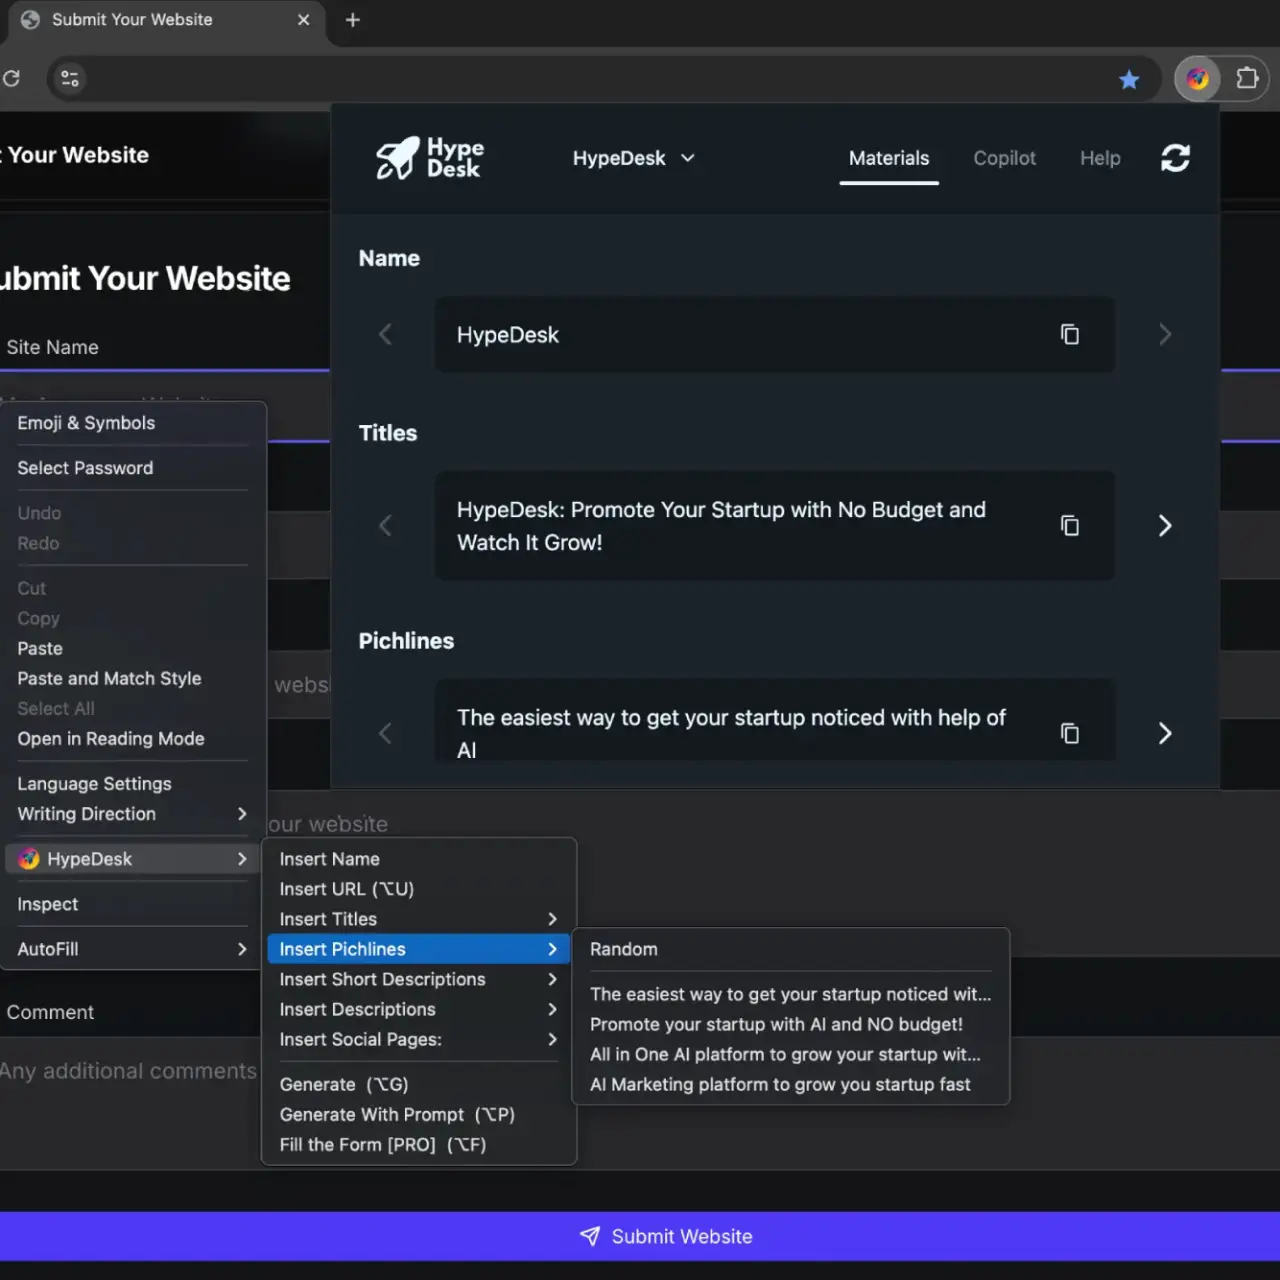Click the Submit Website button
This screenshot has width=1280, height=1280.
coord(665,1236)
